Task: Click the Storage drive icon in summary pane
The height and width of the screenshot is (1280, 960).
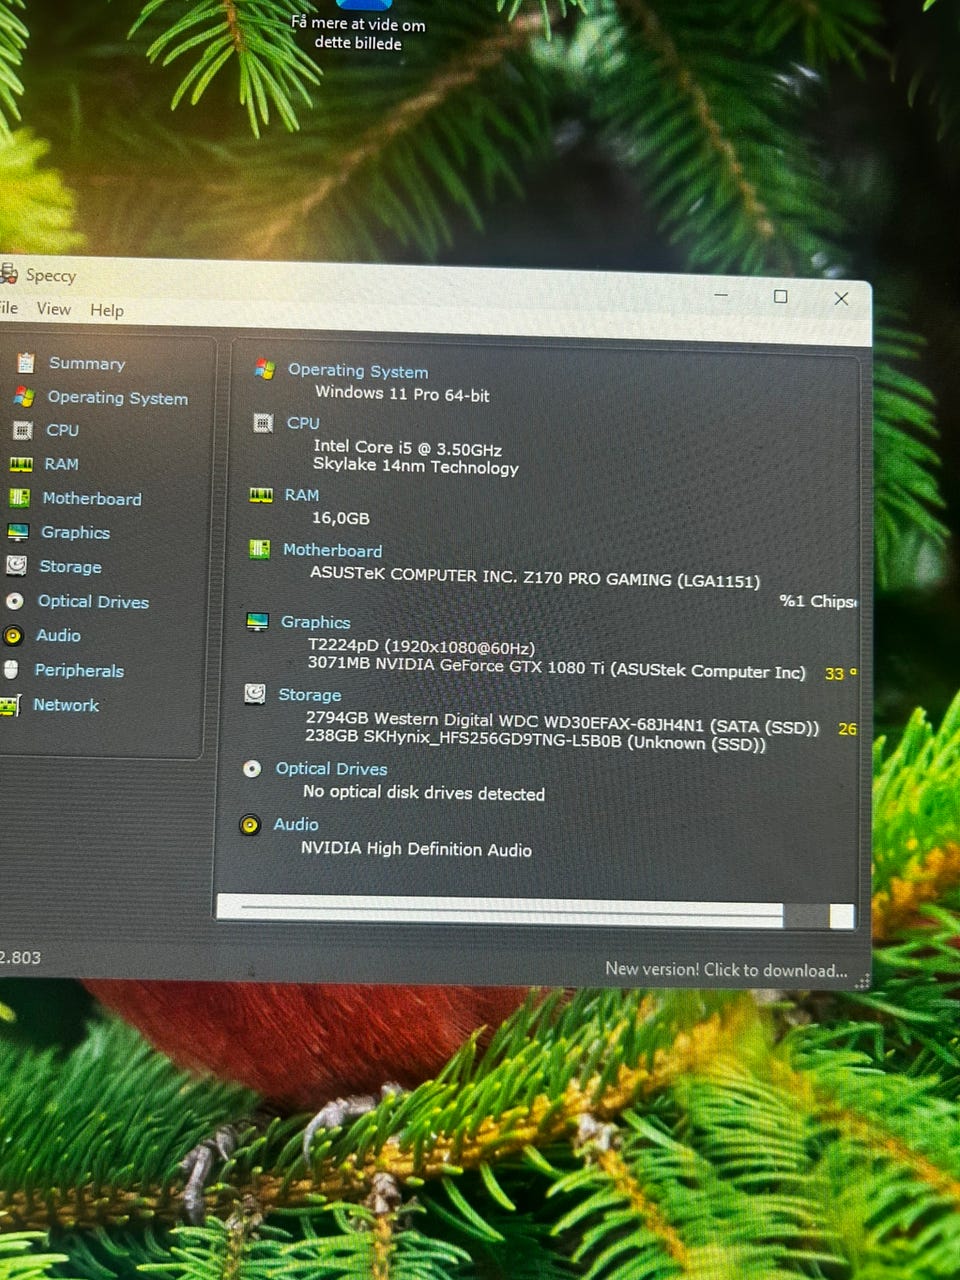Action: [x=255, y=694]
